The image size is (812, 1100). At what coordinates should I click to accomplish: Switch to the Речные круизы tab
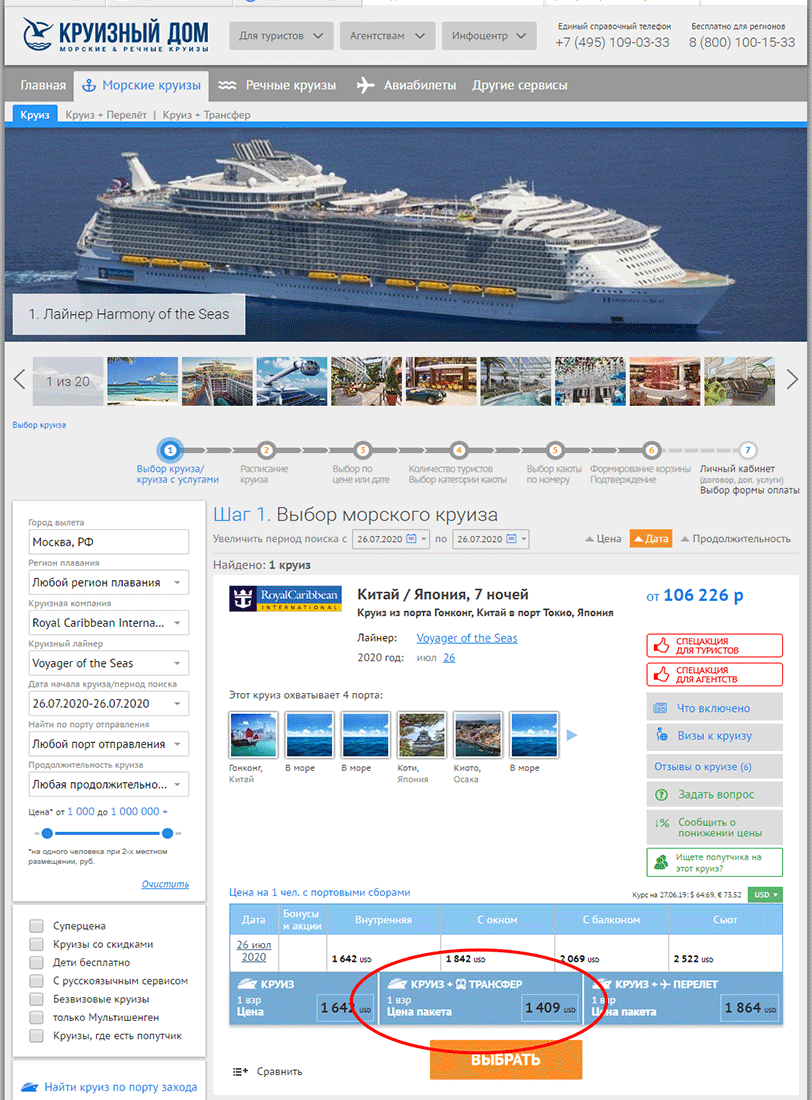(x=277, y=86)
